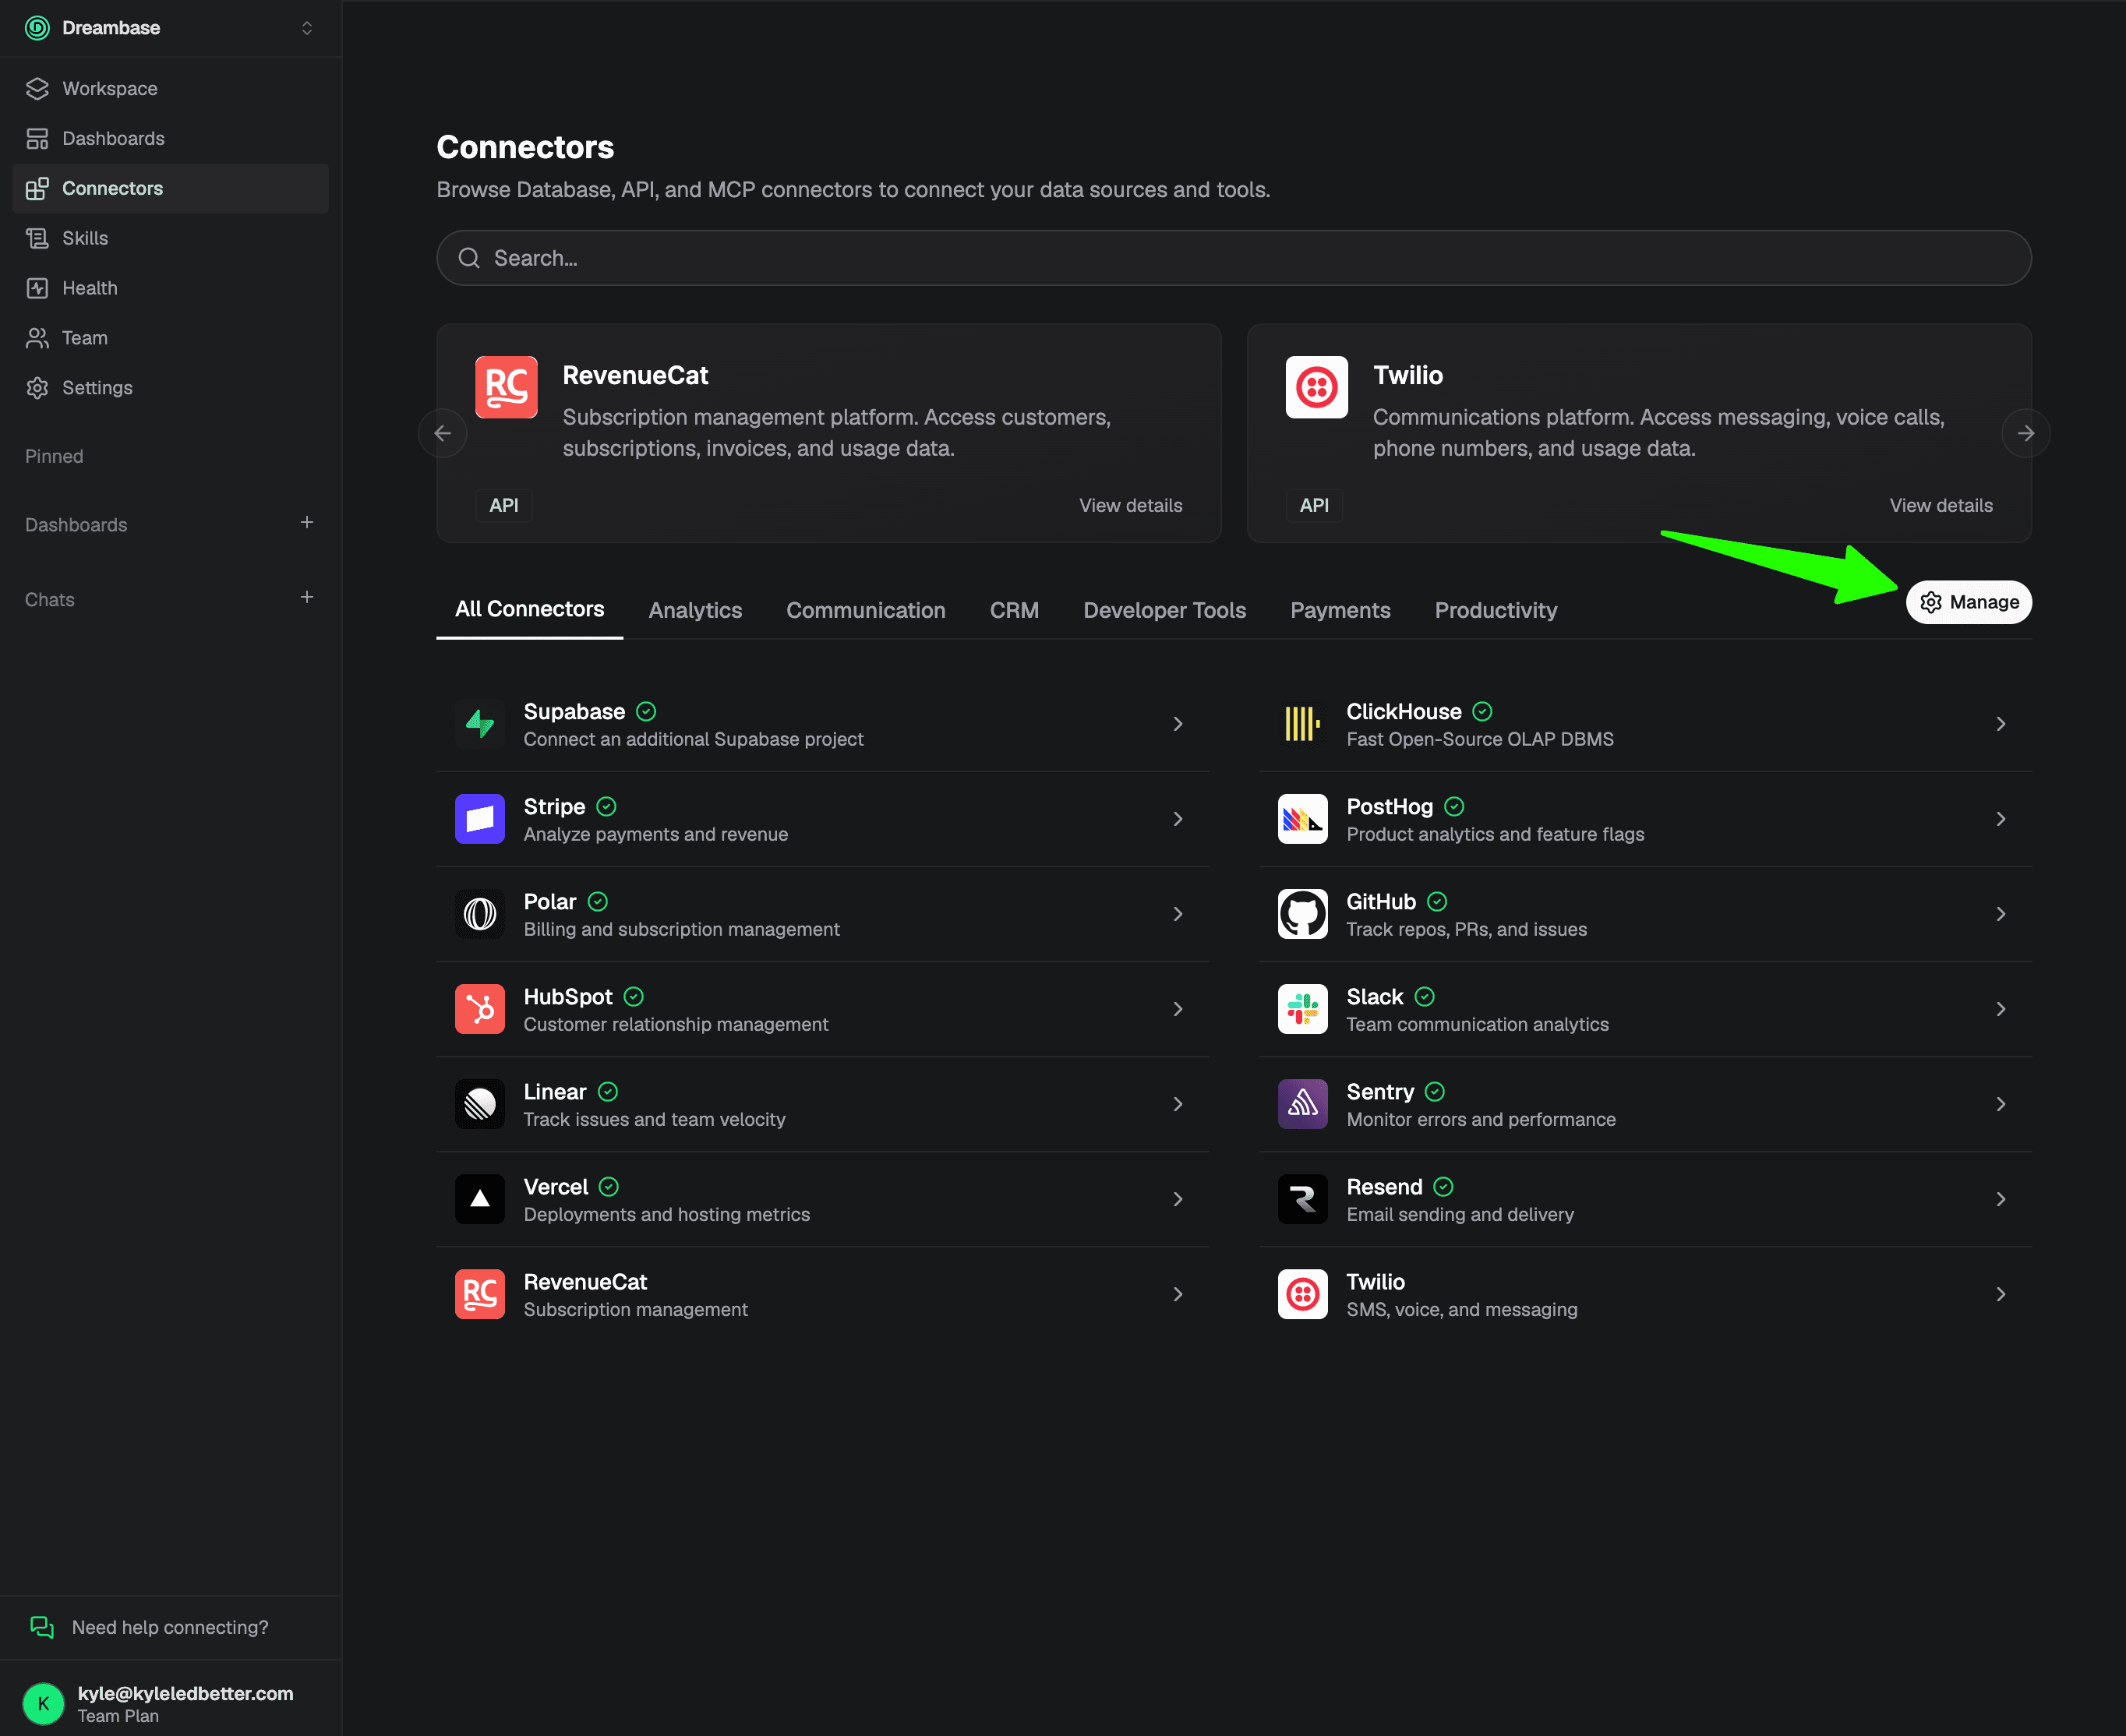Click the Stripe connector icon
The width and height of the screenshot is (2126, 1736).
point(480,819)
